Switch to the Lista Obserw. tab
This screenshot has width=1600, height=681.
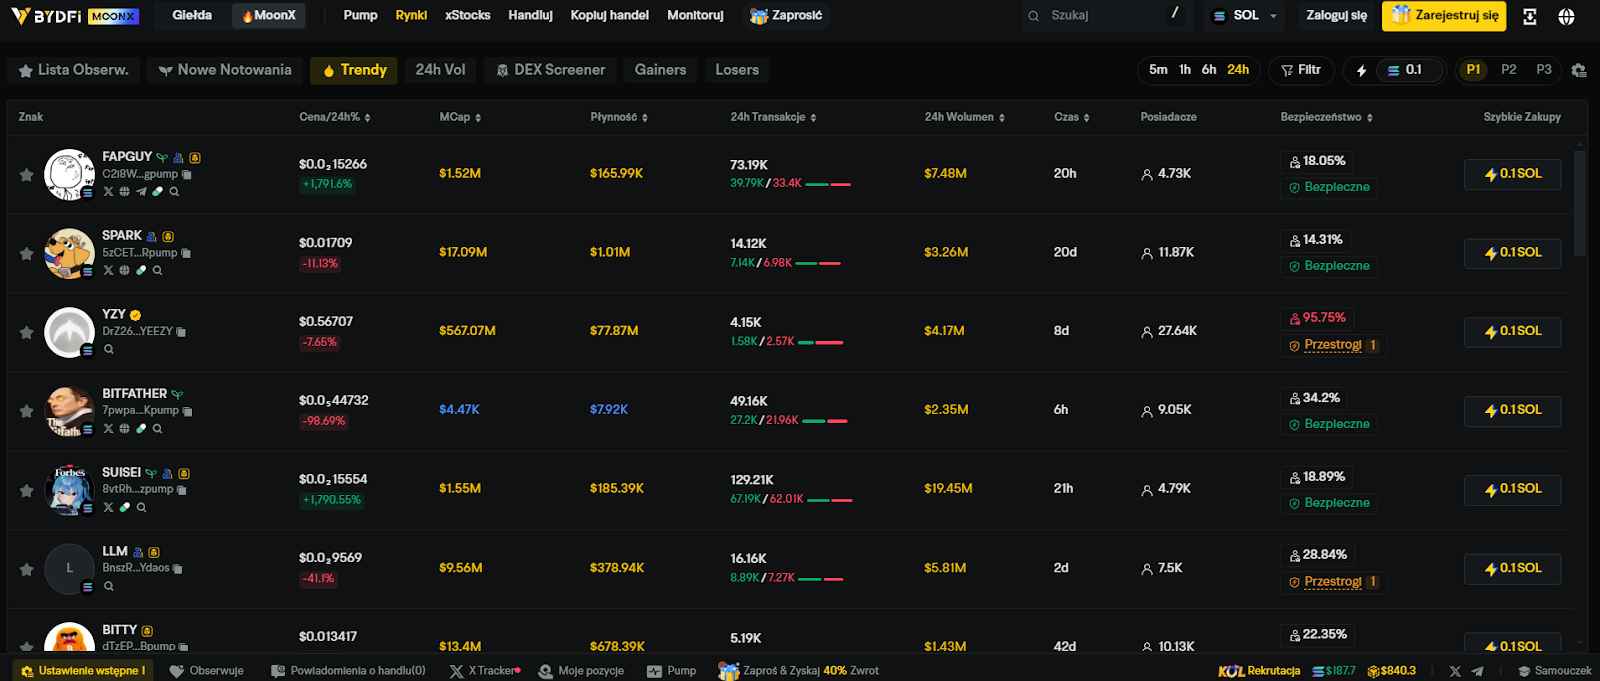[x=74, y=70]
